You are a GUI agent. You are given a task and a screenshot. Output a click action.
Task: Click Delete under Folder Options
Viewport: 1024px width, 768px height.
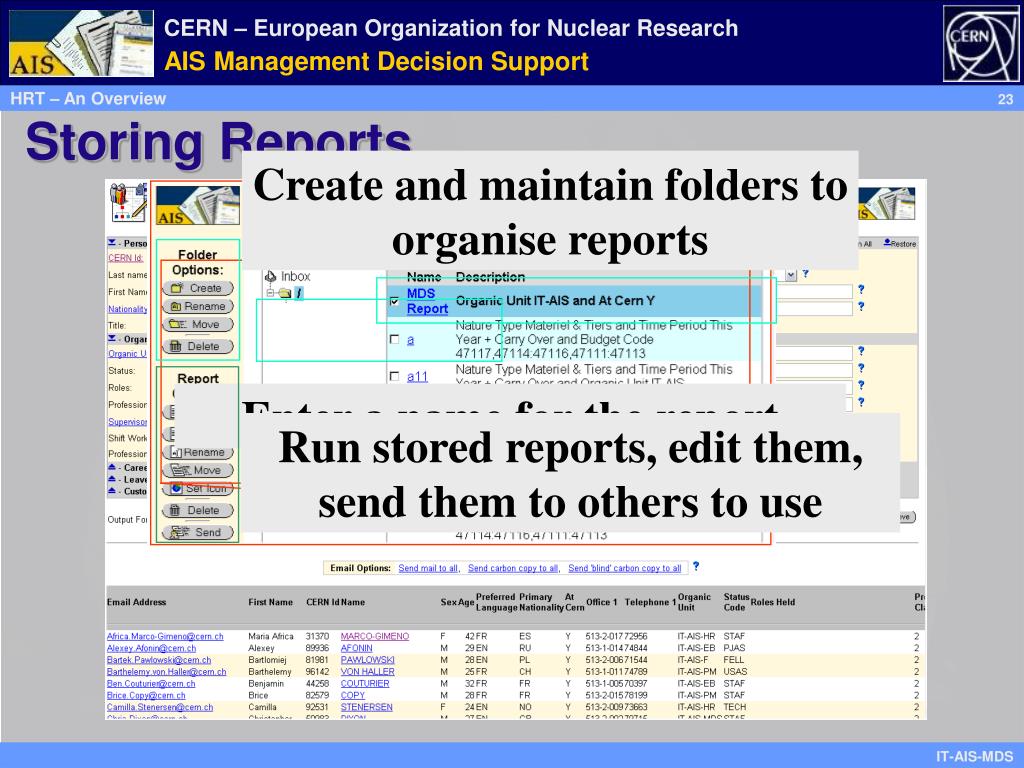198,346
